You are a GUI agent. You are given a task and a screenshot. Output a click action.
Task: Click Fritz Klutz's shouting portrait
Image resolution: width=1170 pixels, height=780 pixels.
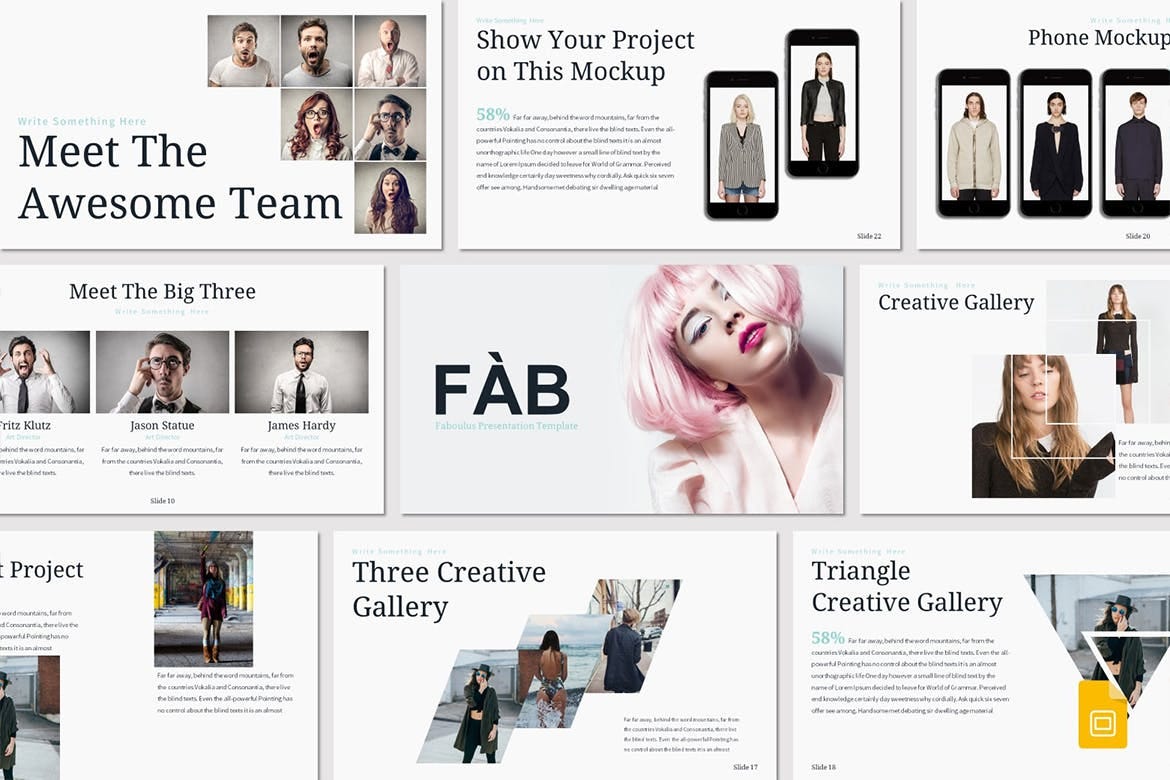click(x=46, y=370)
